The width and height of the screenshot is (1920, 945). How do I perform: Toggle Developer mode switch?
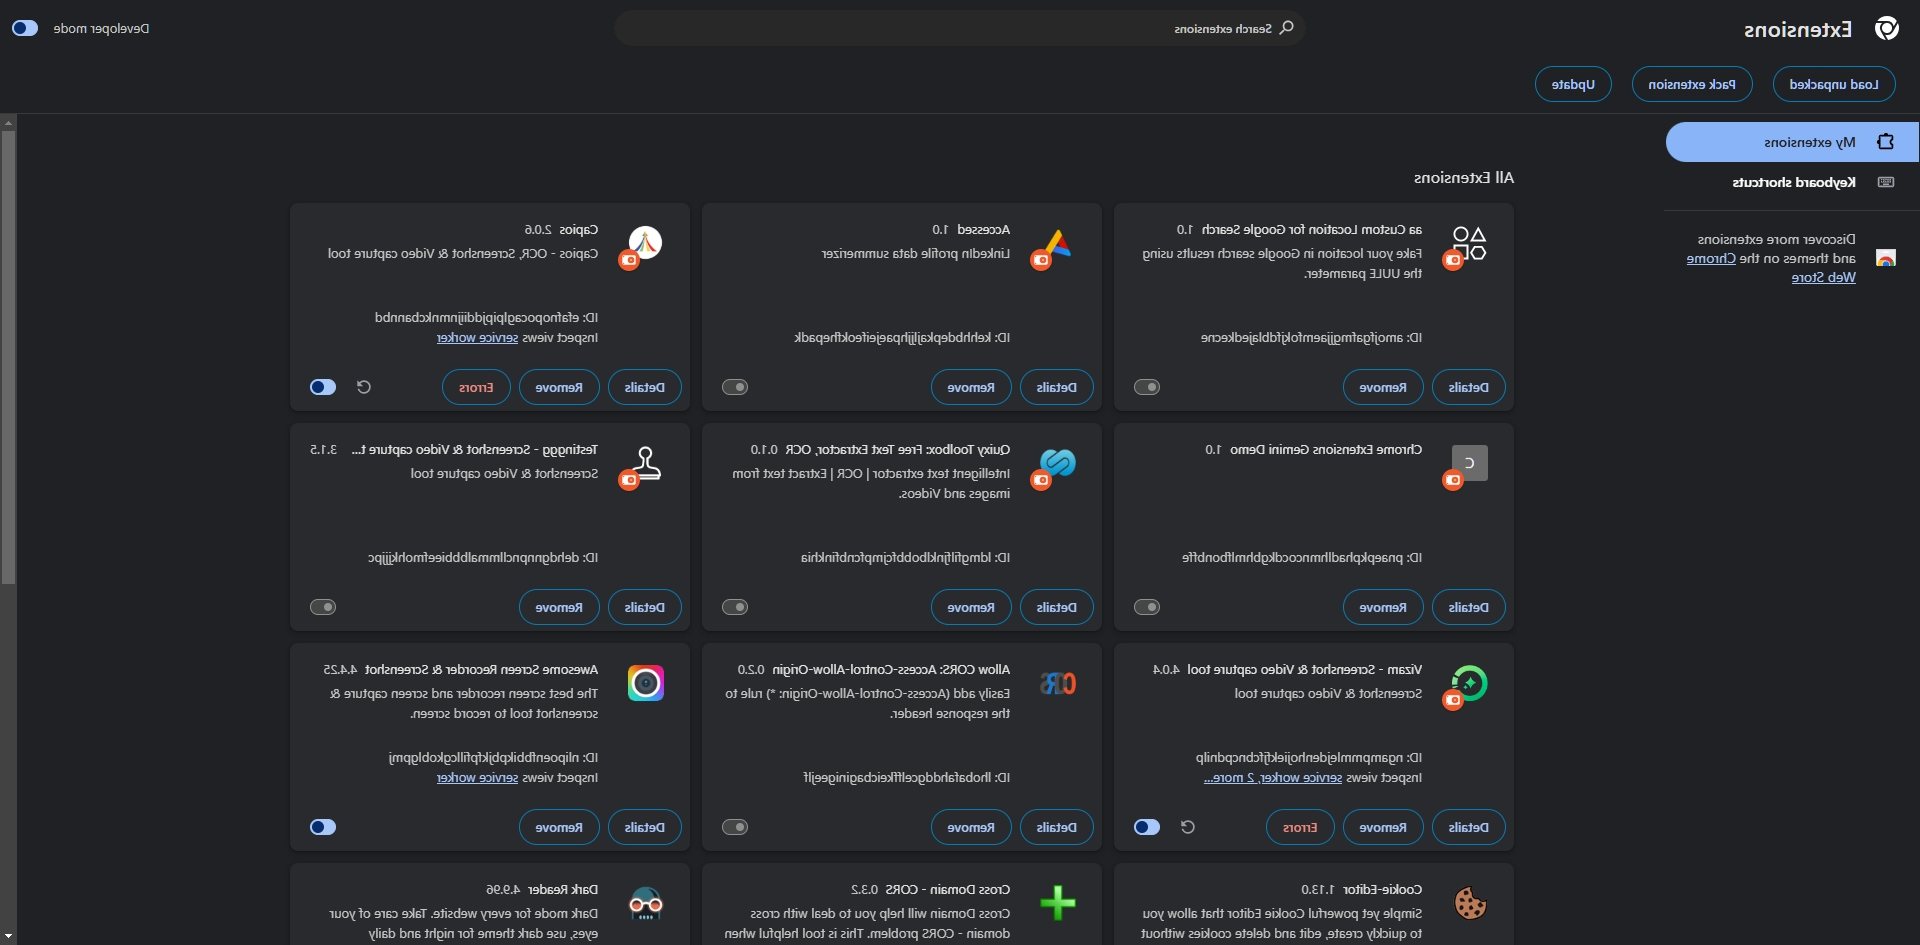coord(25,28)
